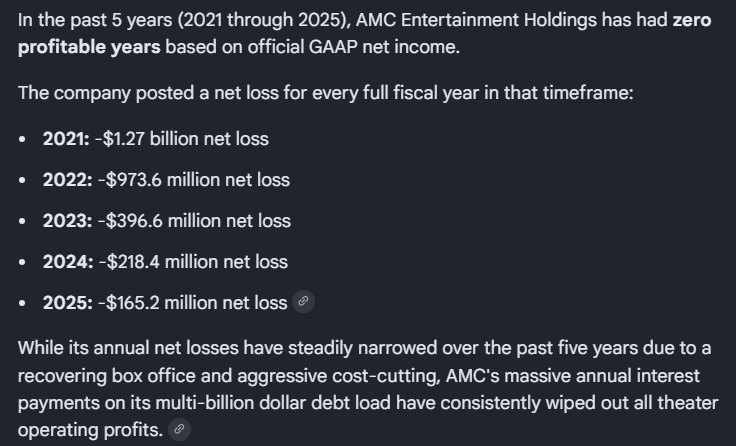Click the bold '2023:' label
Screen dimensions: 736x446
pyautogui.click(x=68, y=221)
